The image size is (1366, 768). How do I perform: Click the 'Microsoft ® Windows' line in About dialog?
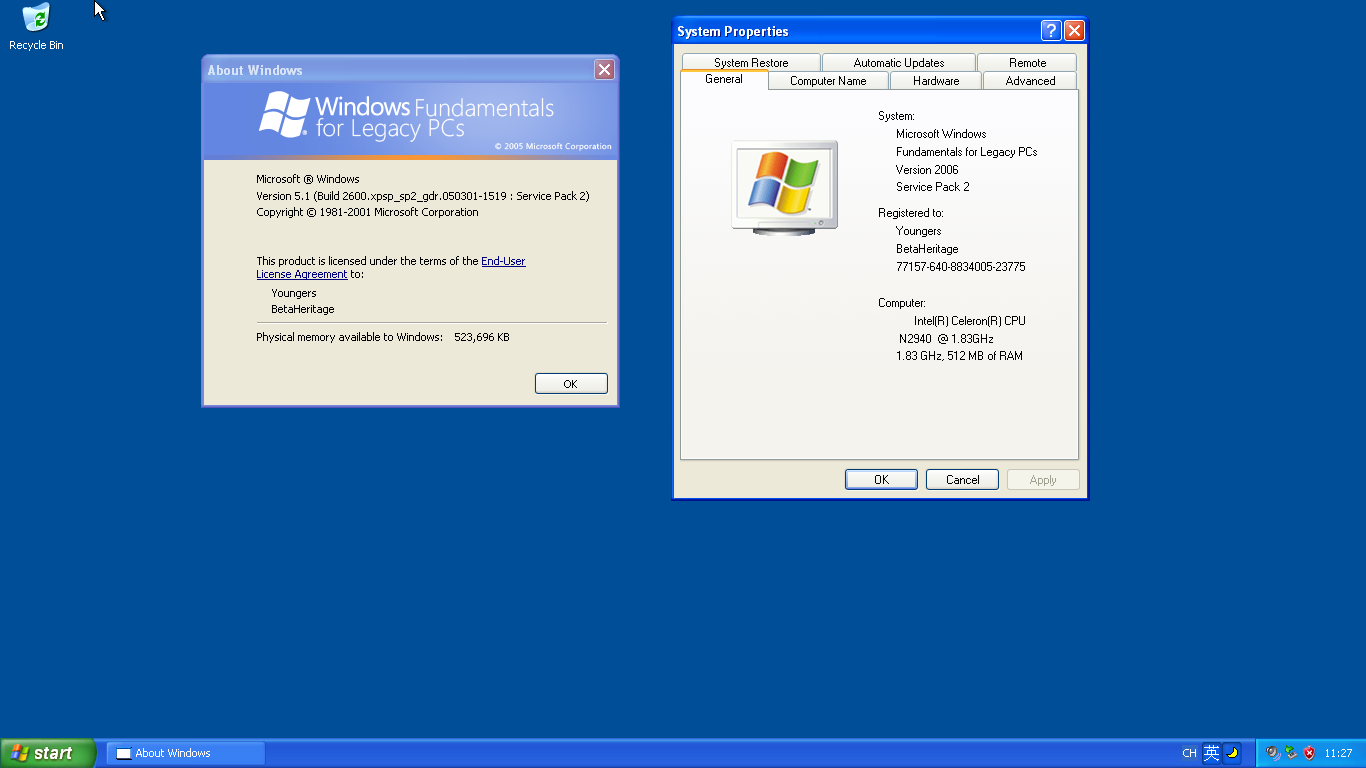pyautogui.click(x=308, y=179)
